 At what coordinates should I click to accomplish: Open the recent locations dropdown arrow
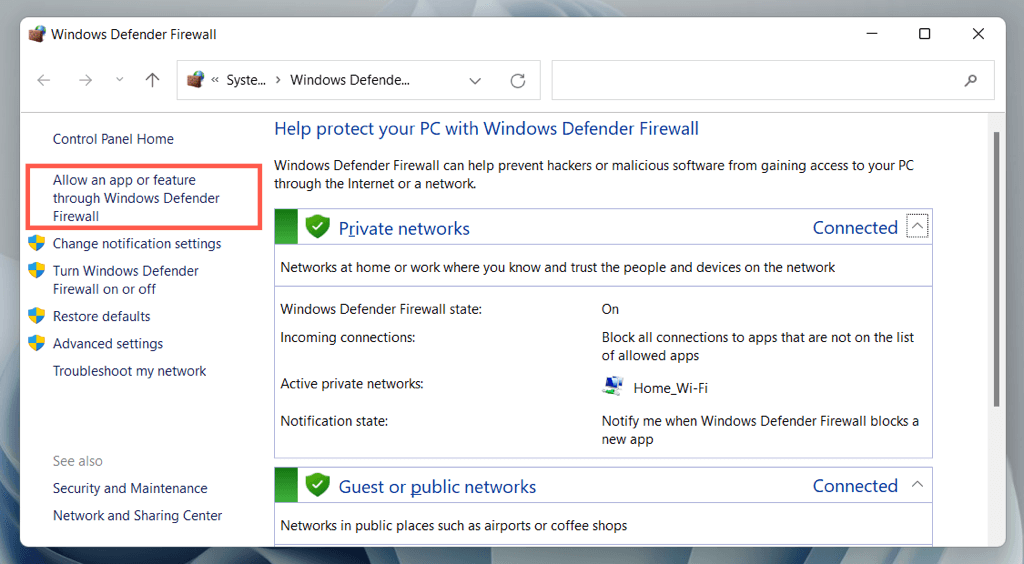coord(120,81)
